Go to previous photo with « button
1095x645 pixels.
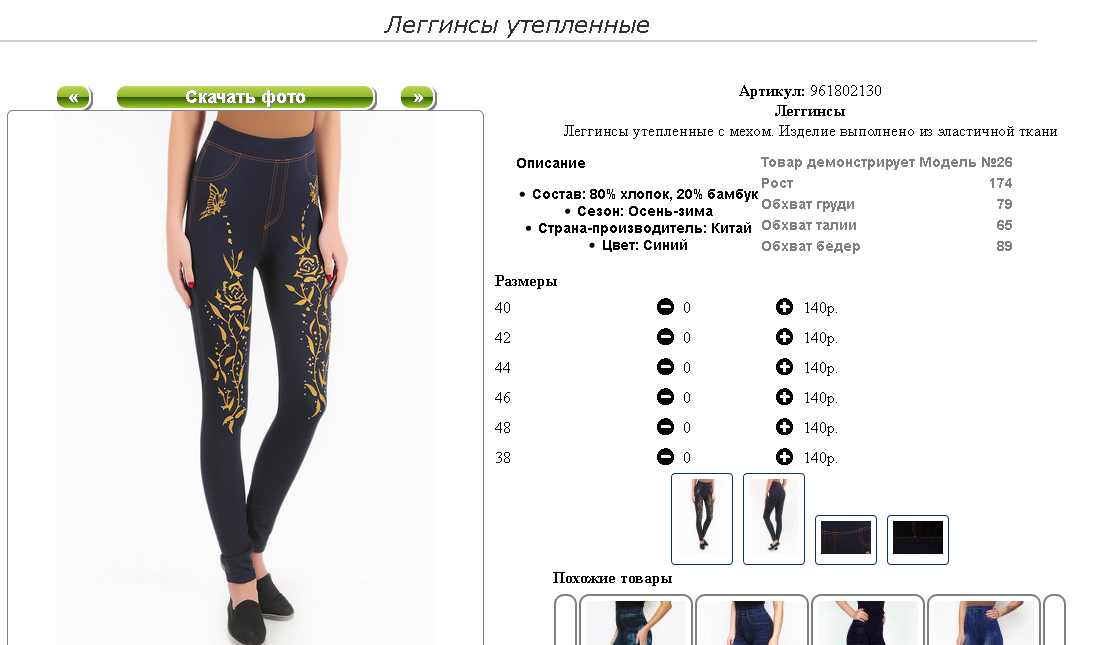(74, 98)
